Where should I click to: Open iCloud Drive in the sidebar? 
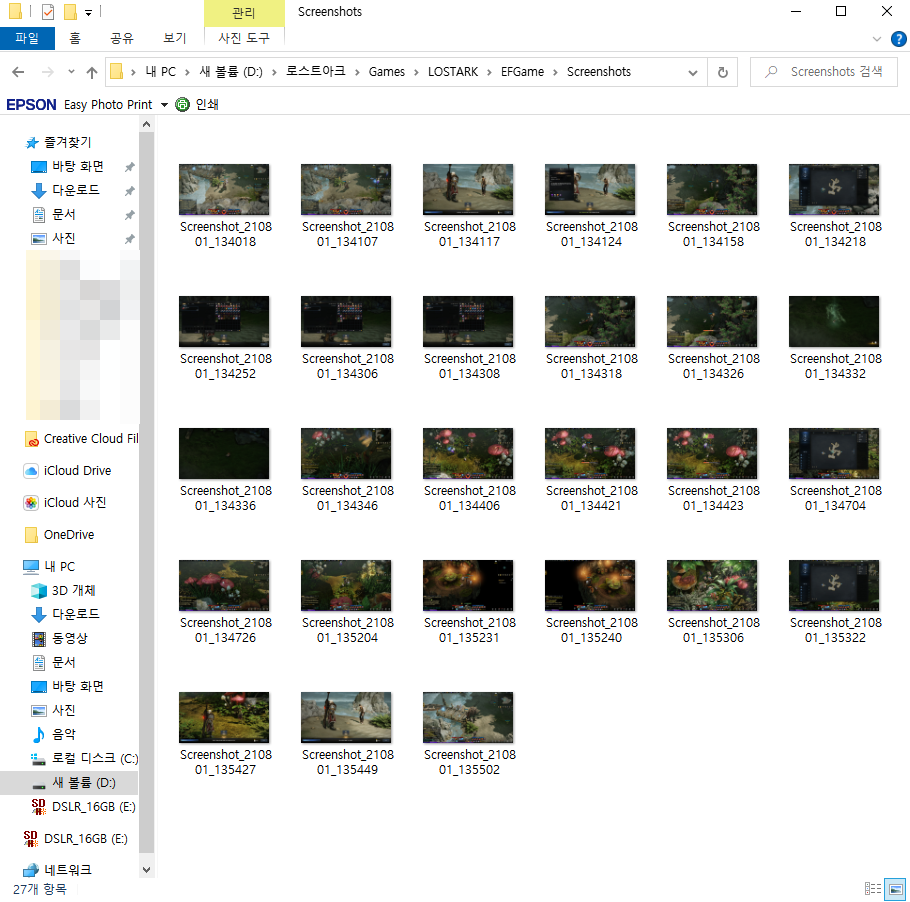click(x=67, y=471)
